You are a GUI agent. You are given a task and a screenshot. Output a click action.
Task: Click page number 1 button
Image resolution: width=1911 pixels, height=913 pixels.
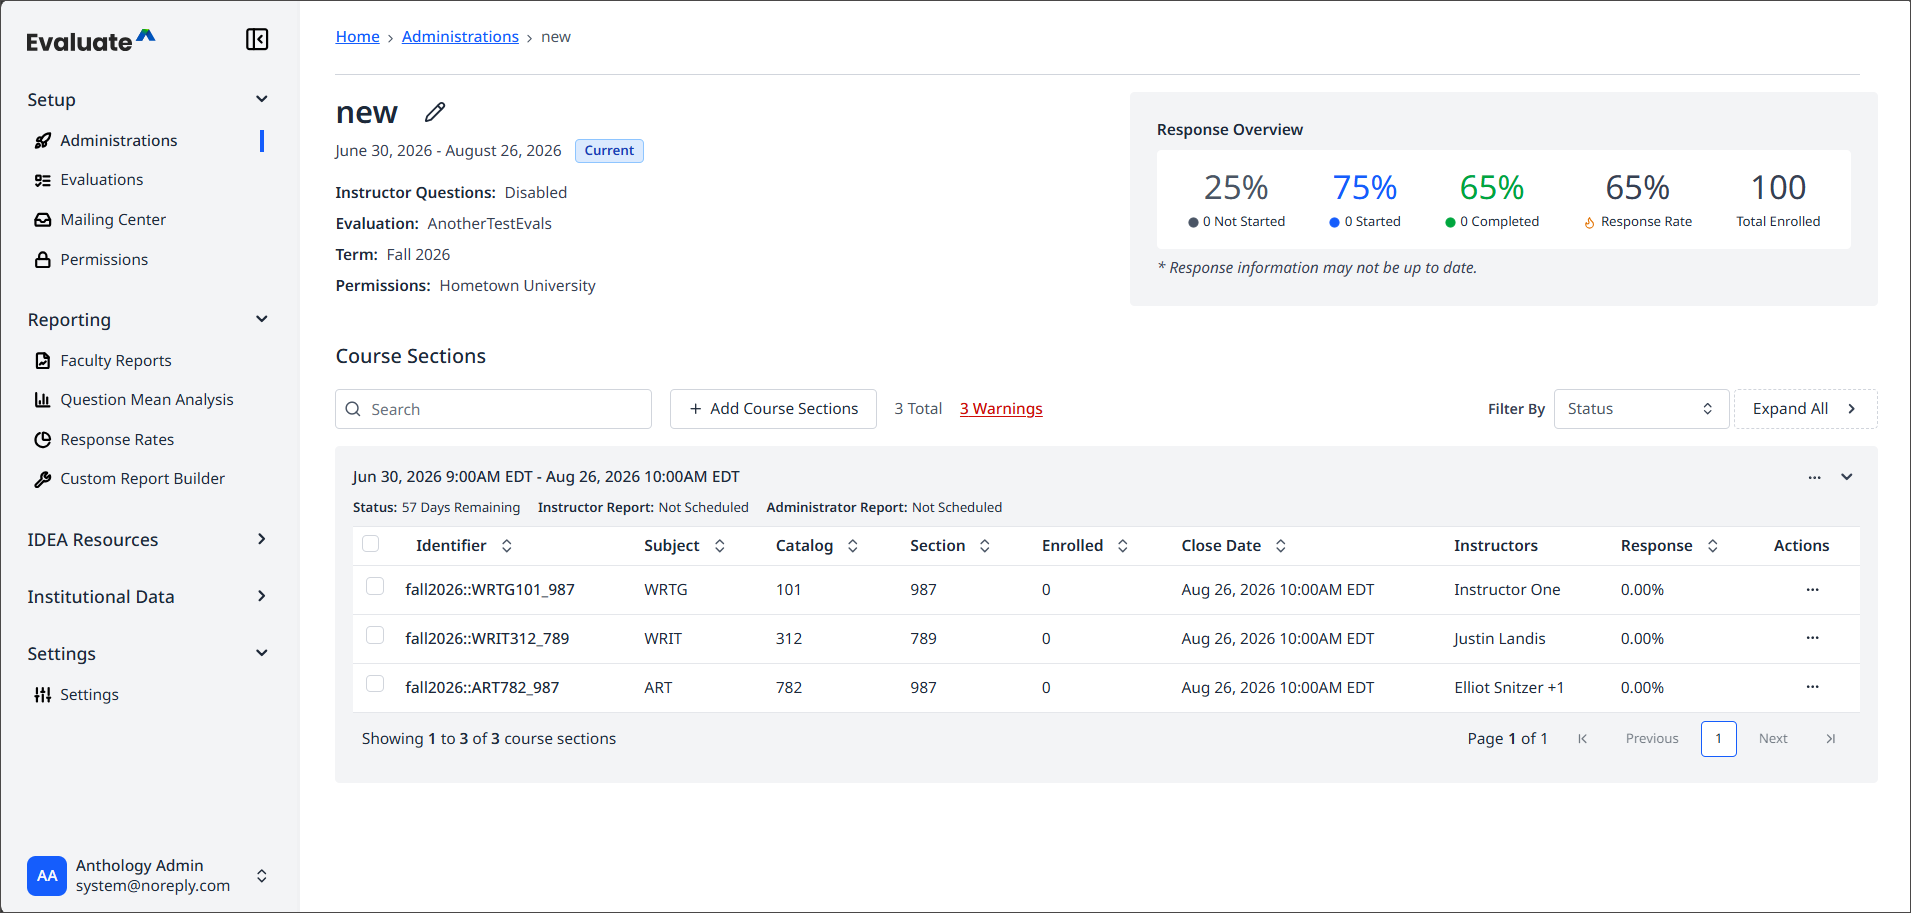click(x=1719, y=739)
